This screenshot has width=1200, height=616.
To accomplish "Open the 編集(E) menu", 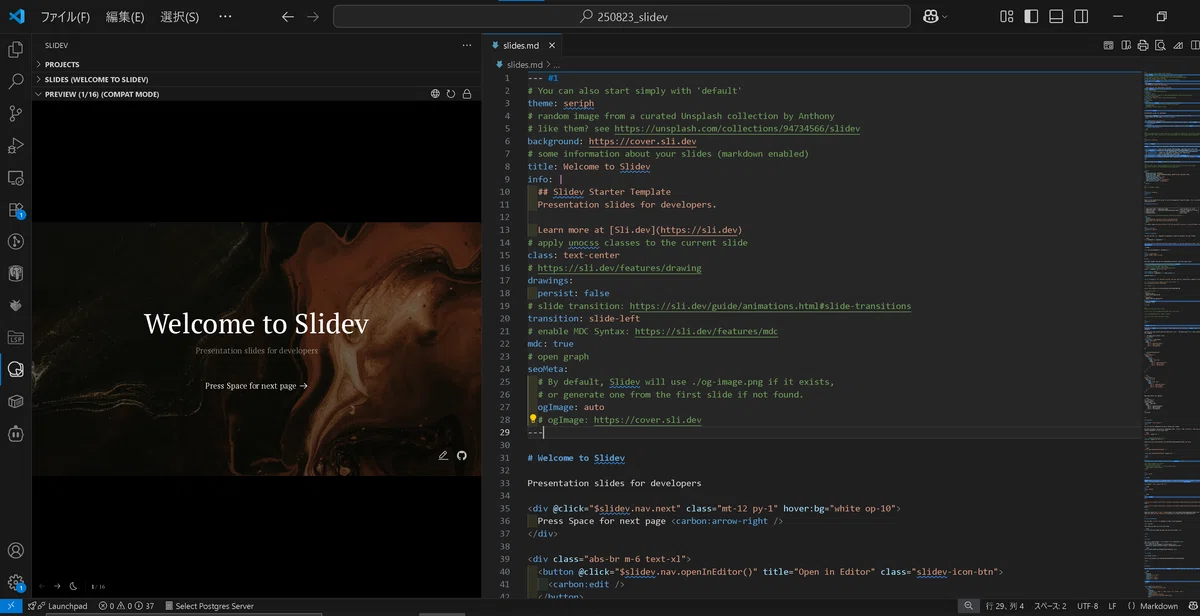I will (125, 16).
